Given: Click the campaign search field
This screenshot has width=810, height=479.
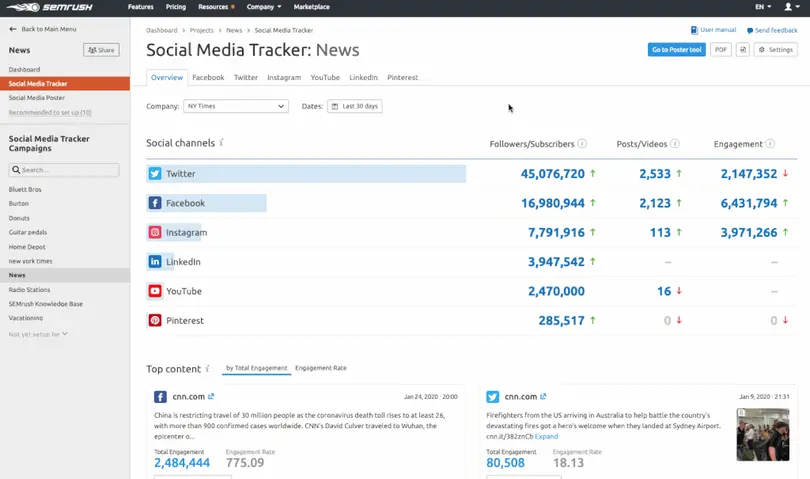Looking at the screenshot, I should coord(64,170).
